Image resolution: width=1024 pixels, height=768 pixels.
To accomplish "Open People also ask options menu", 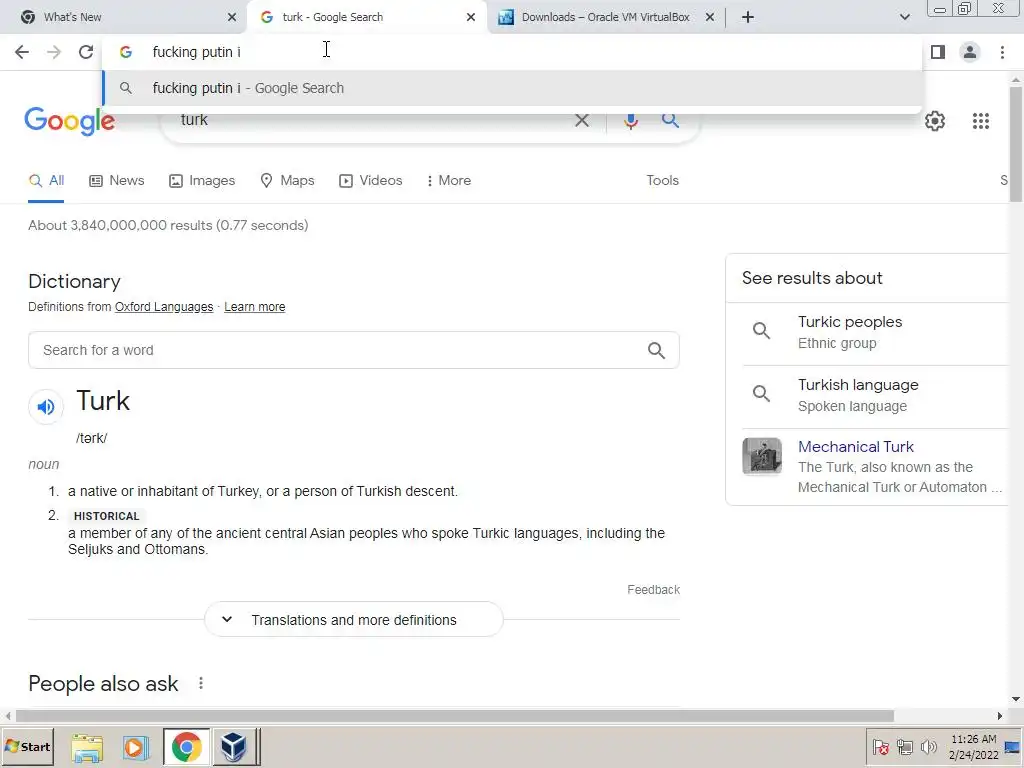I will [200, 683].
